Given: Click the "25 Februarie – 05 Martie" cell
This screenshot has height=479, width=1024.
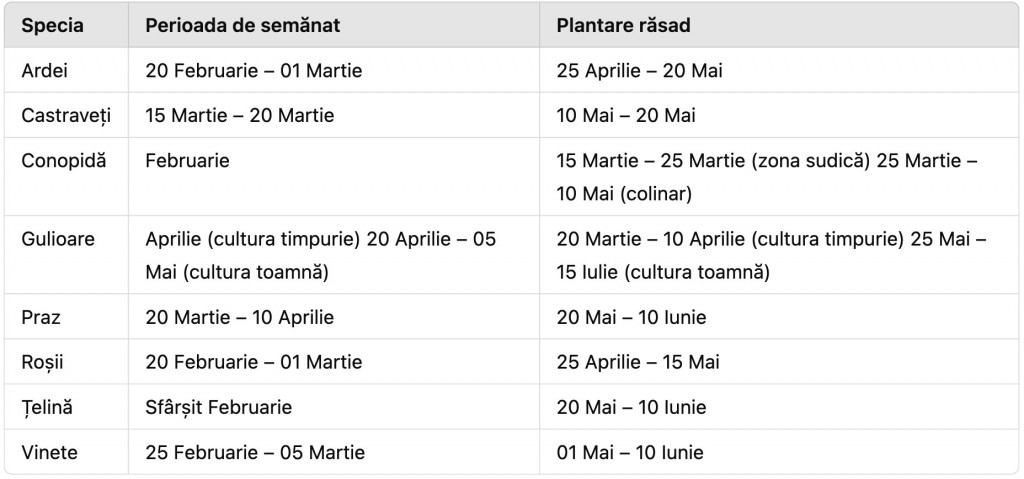Looking at the screenshot, I should [255, 452].
